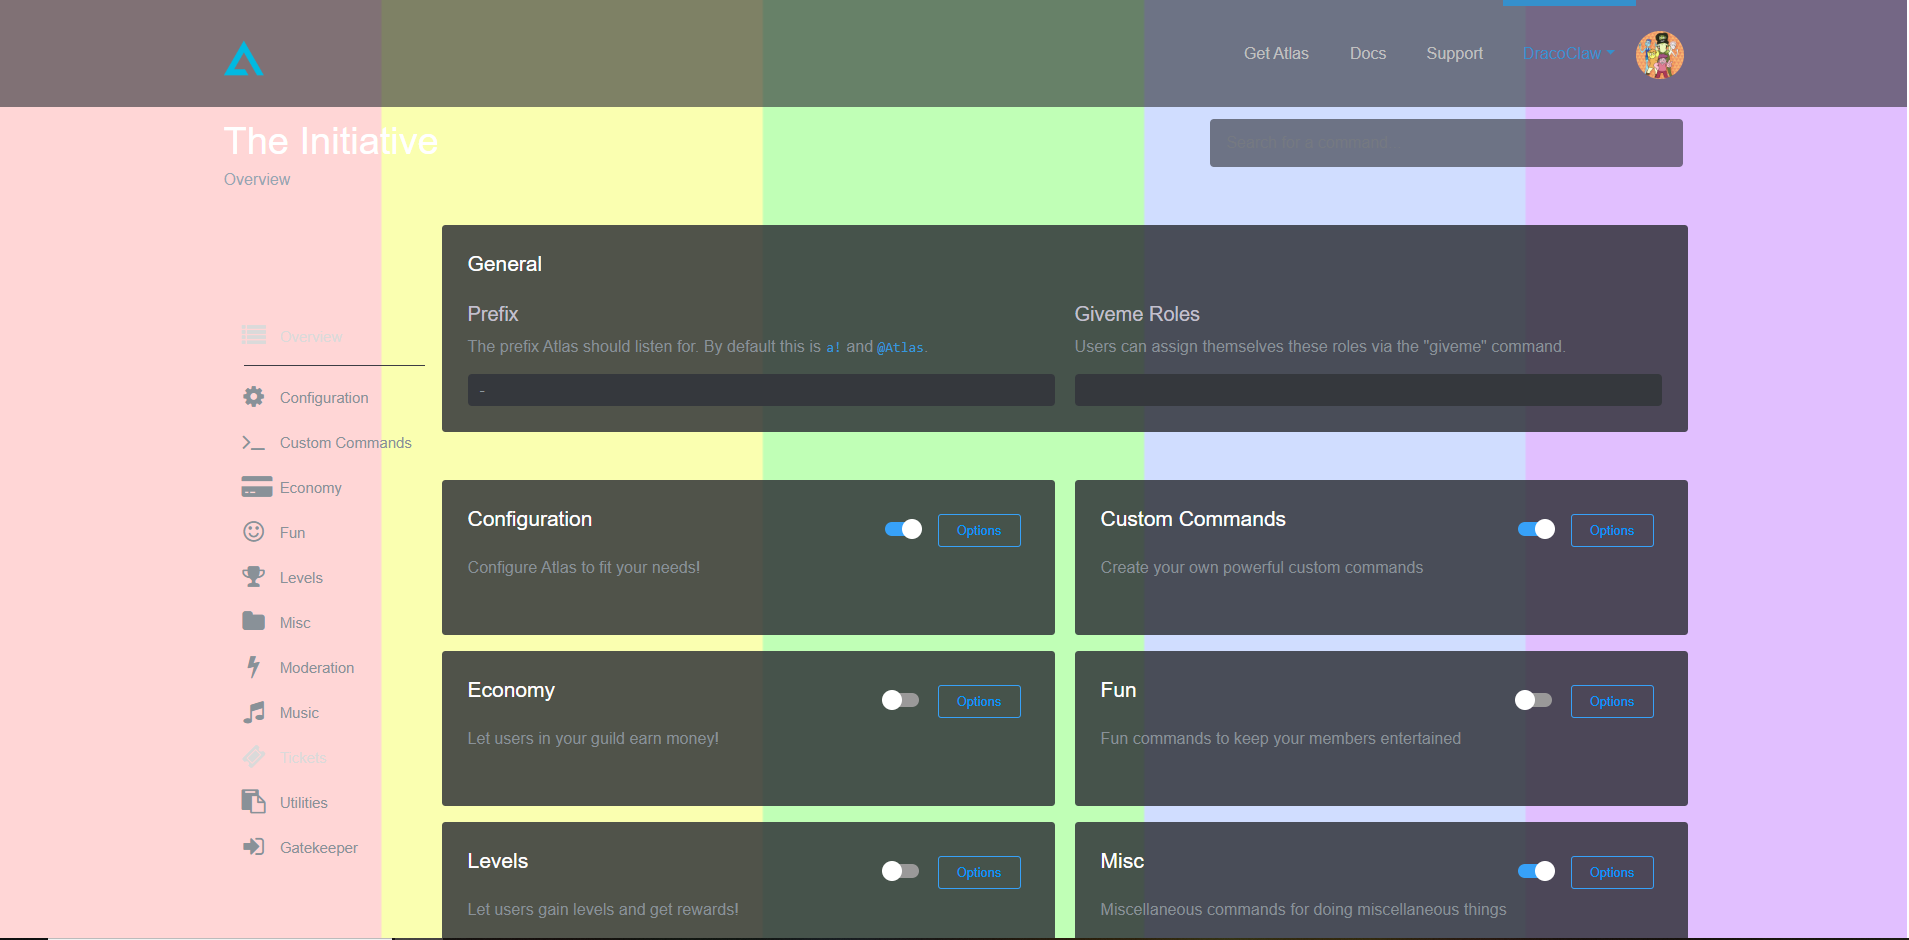Select Fun in the sidebar
The height and width of the screenshot is (940, 1909).
(293, 533)
